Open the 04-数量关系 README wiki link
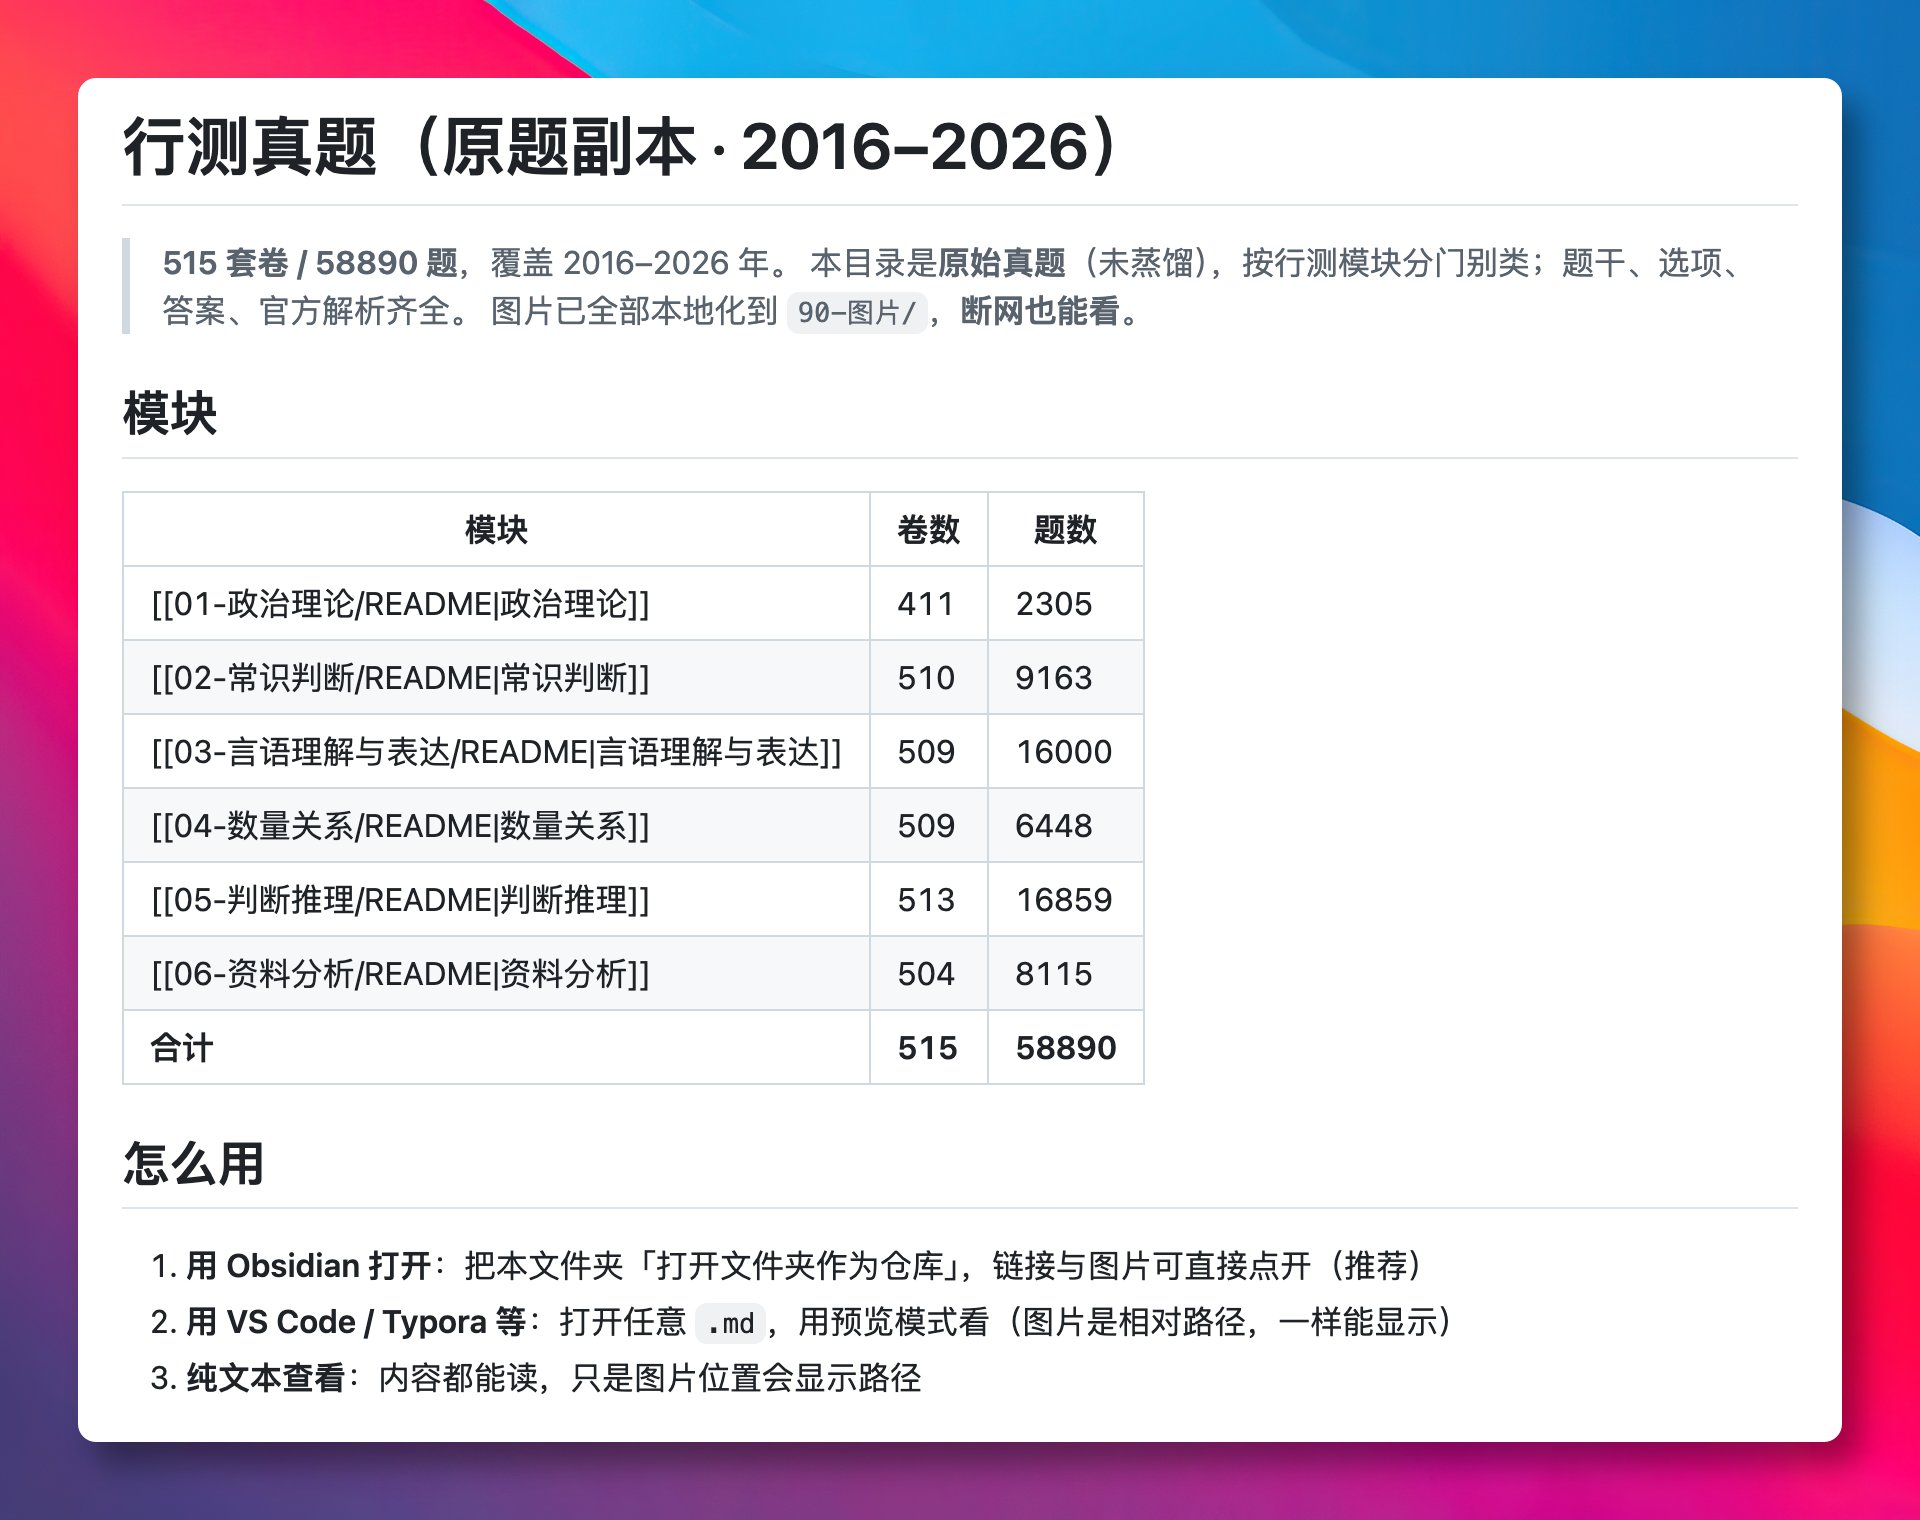Viewport: 1920px width, 1520px height. (400, 825)
